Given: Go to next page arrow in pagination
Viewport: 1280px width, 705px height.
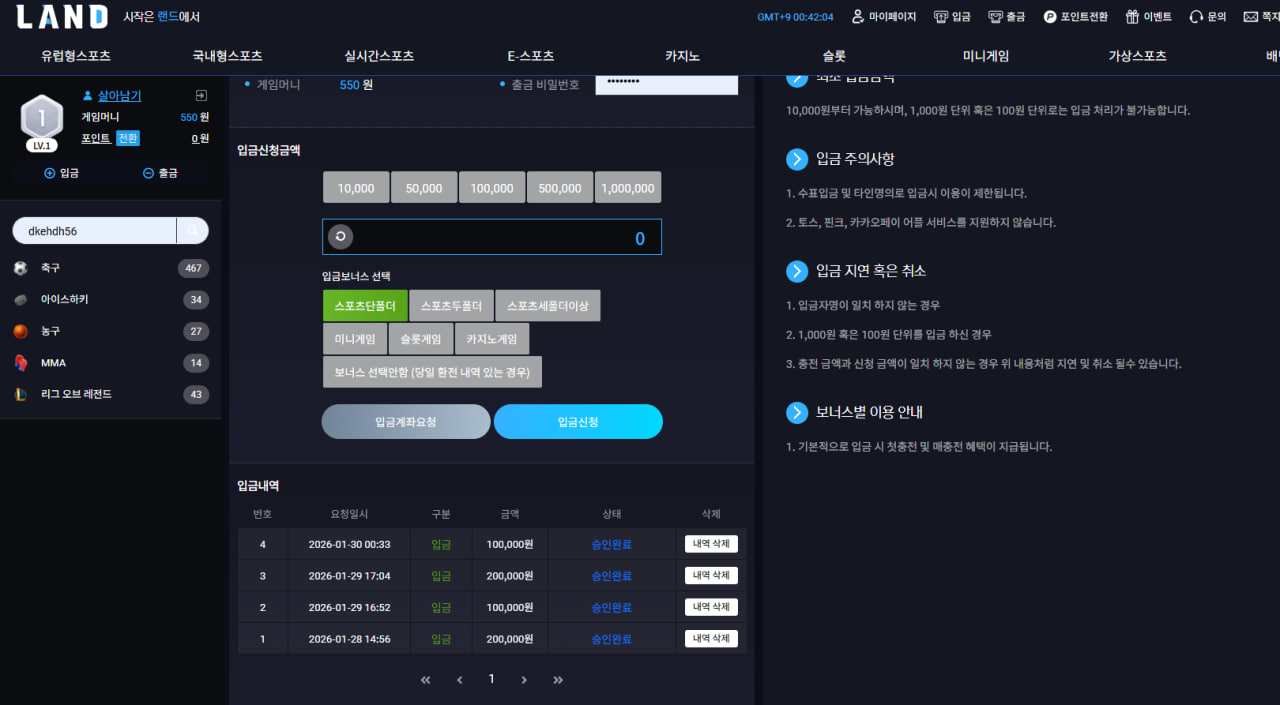Looking at the screenshot, I should pyautogui.click(x=524, y=680).
